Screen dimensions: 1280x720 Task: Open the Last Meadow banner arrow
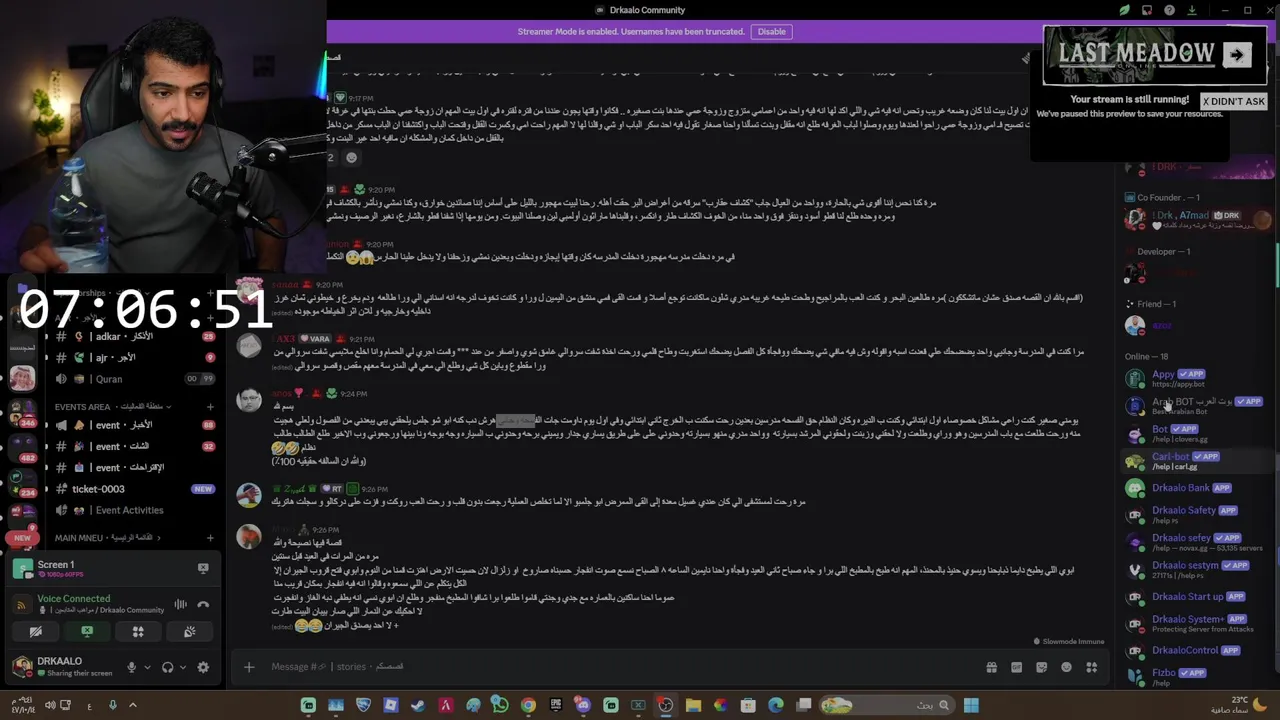pos(1237,55)
